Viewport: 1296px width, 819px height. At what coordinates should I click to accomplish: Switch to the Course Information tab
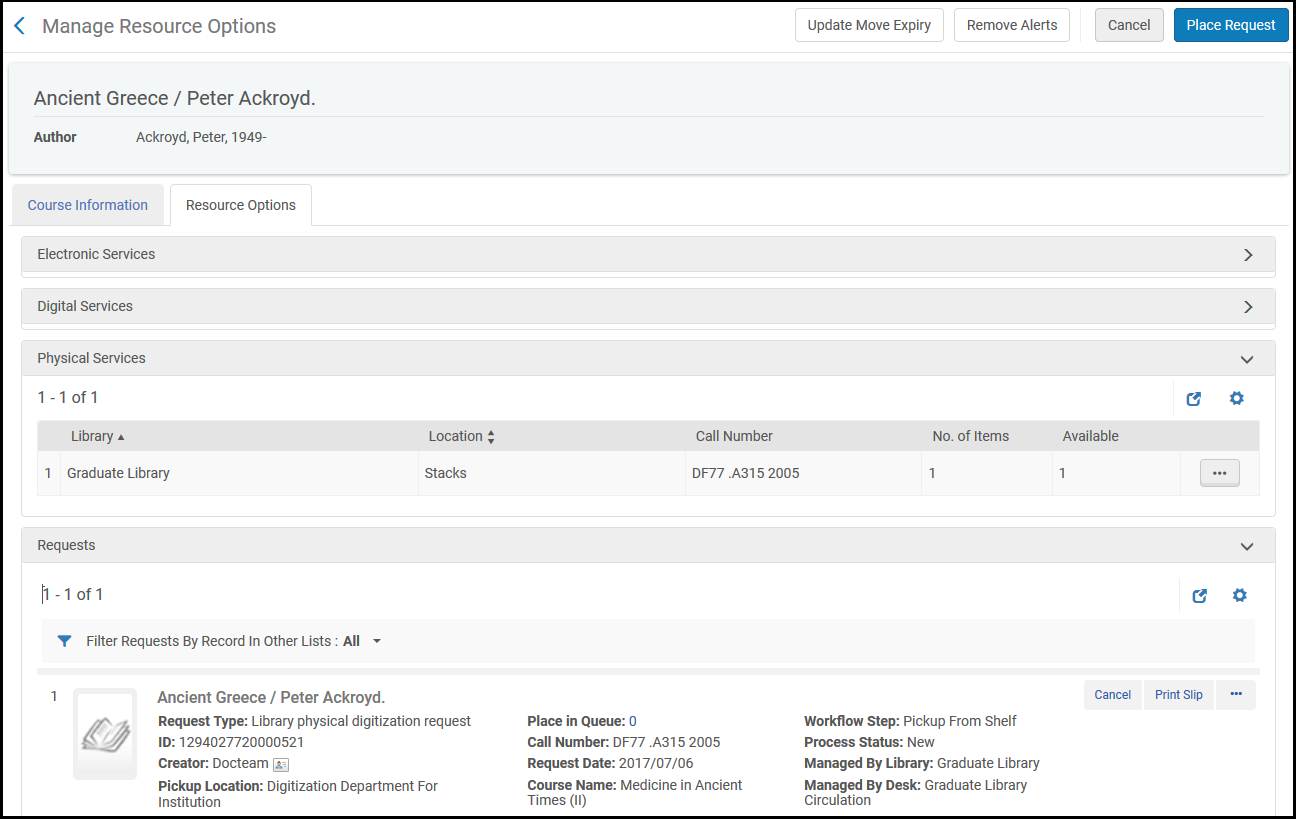coord(88,205)
